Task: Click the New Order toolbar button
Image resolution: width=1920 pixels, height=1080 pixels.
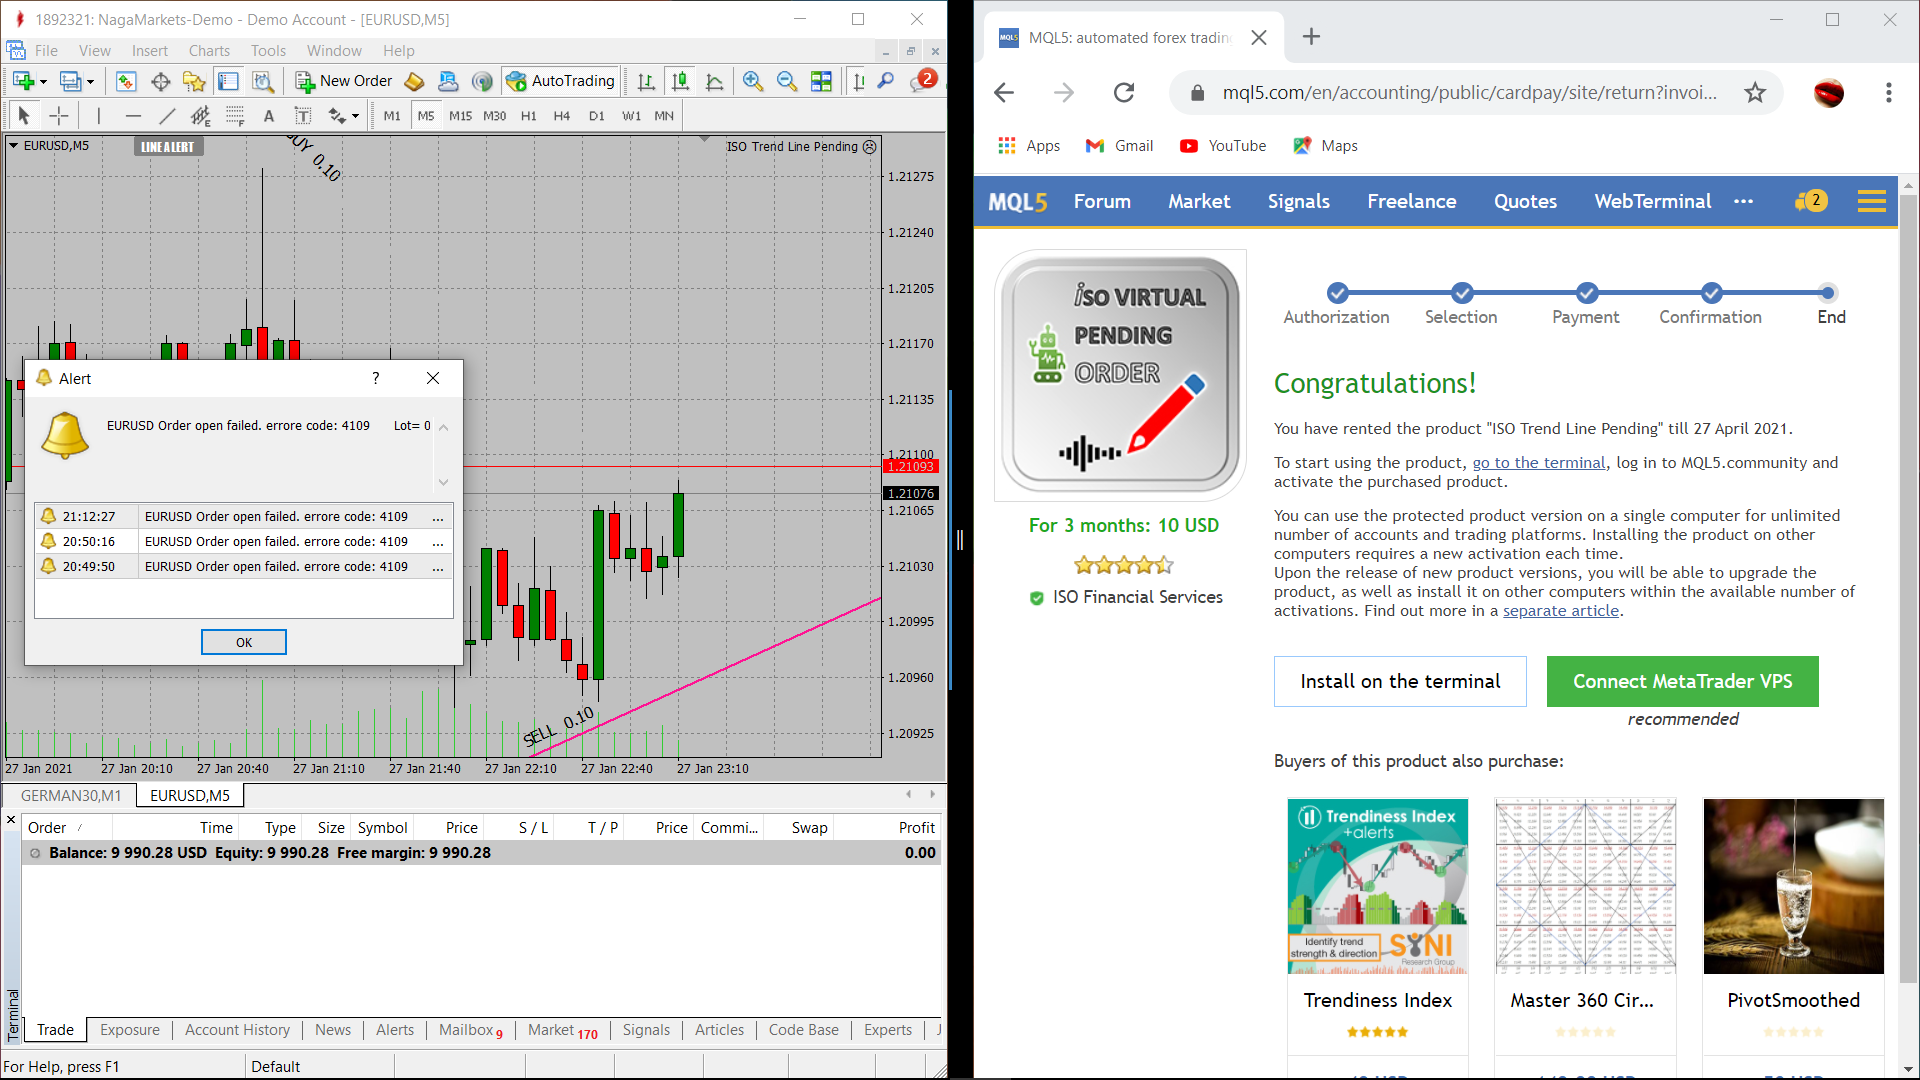Action: tap(345, 81)
